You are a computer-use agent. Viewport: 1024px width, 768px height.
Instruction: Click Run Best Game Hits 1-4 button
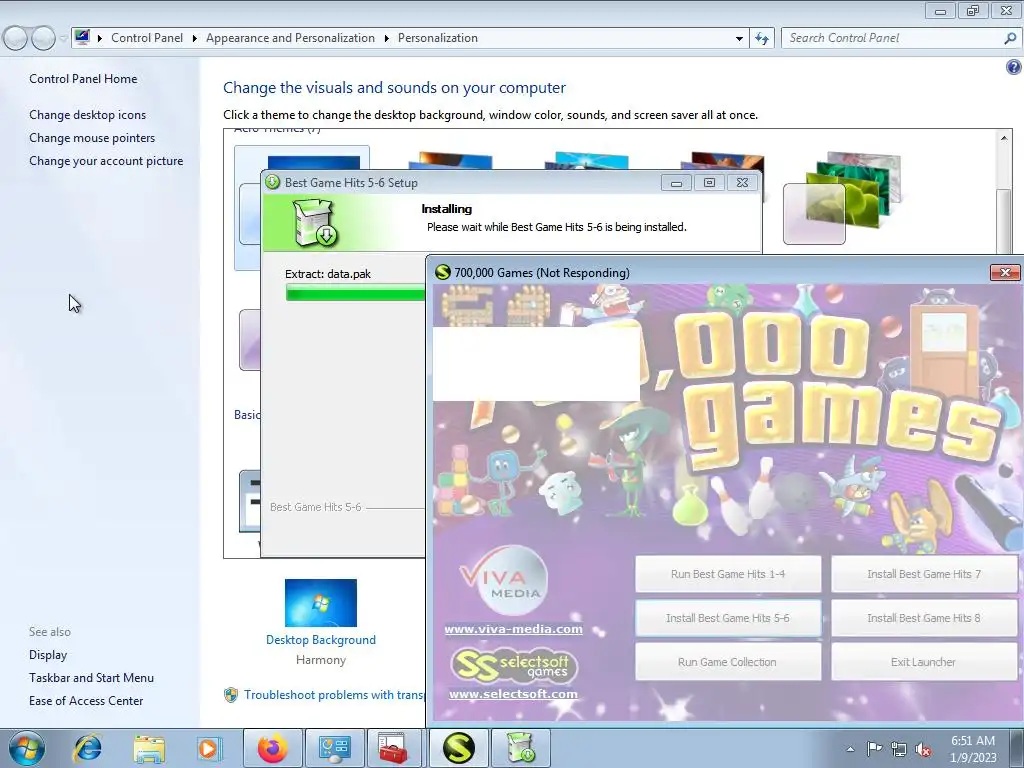point(728,574)
